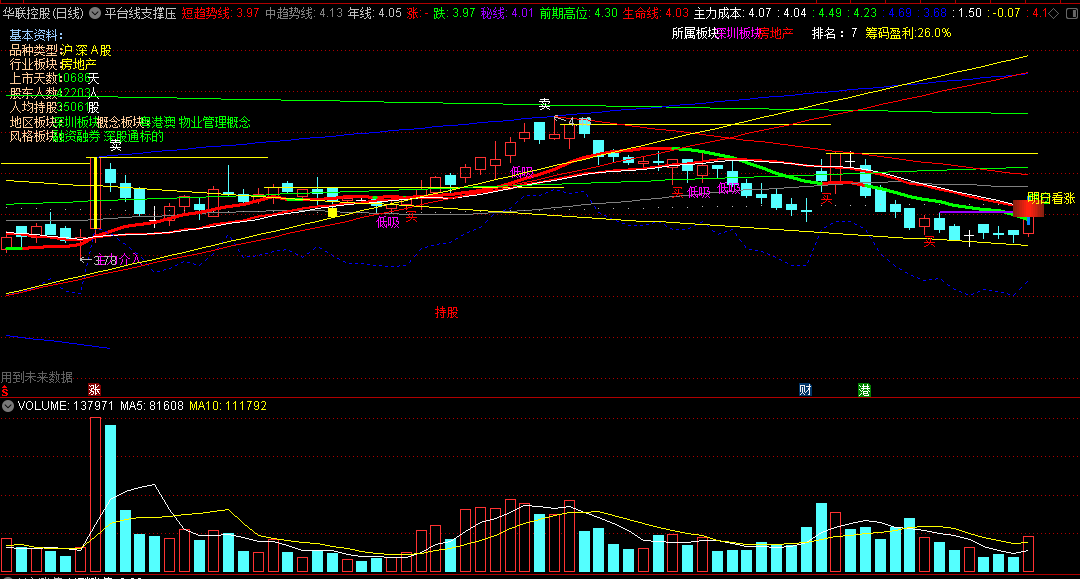Click the 融资融券 style tag
This screenshot has width=1080, height=579.
[x=76, y=136]
